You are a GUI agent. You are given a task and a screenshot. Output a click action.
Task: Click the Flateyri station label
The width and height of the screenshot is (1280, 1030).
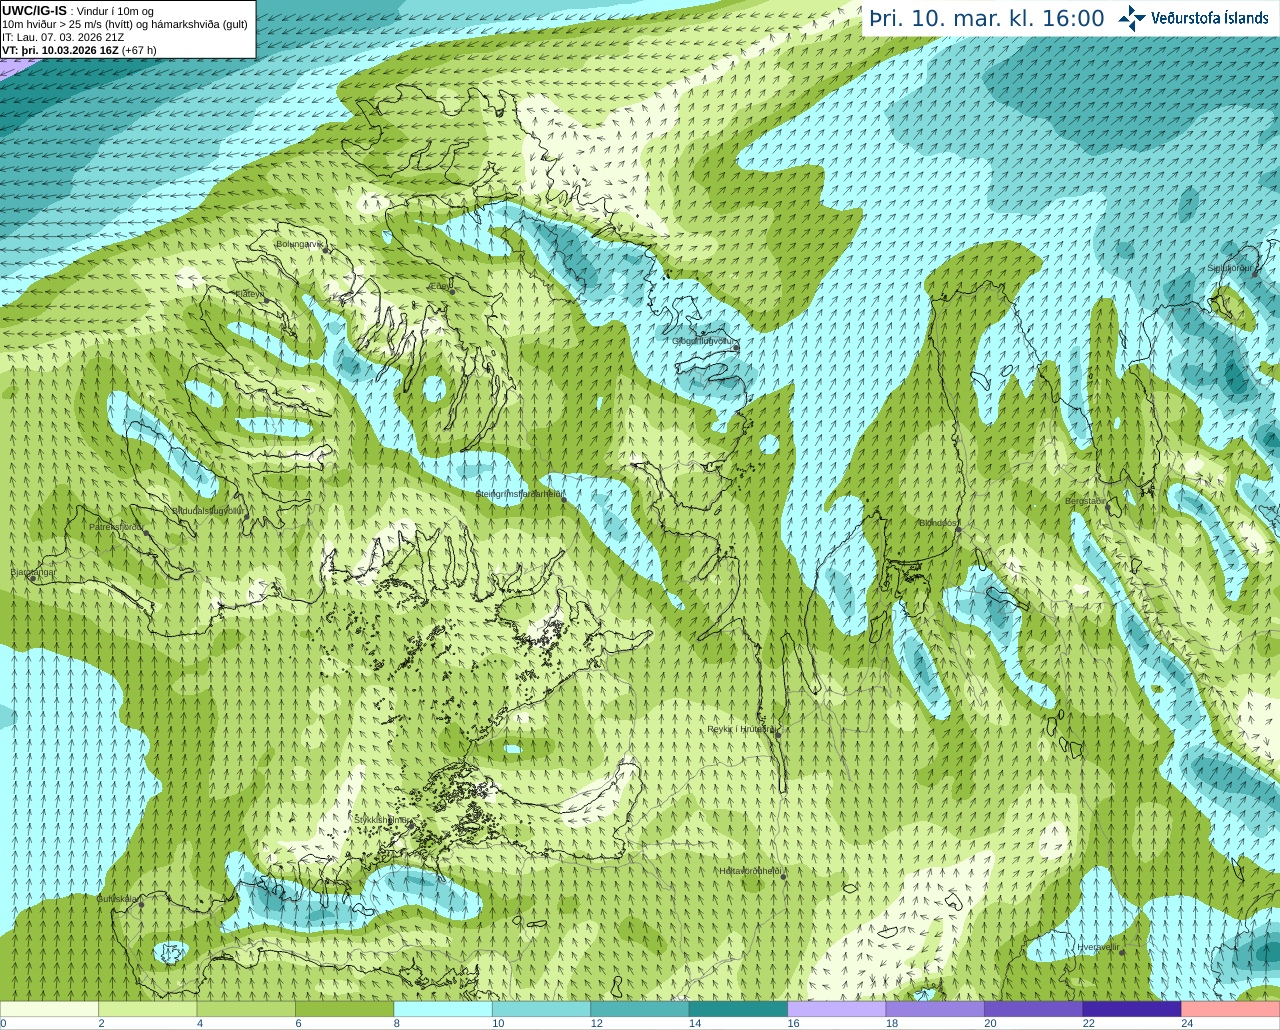point(248,294)
